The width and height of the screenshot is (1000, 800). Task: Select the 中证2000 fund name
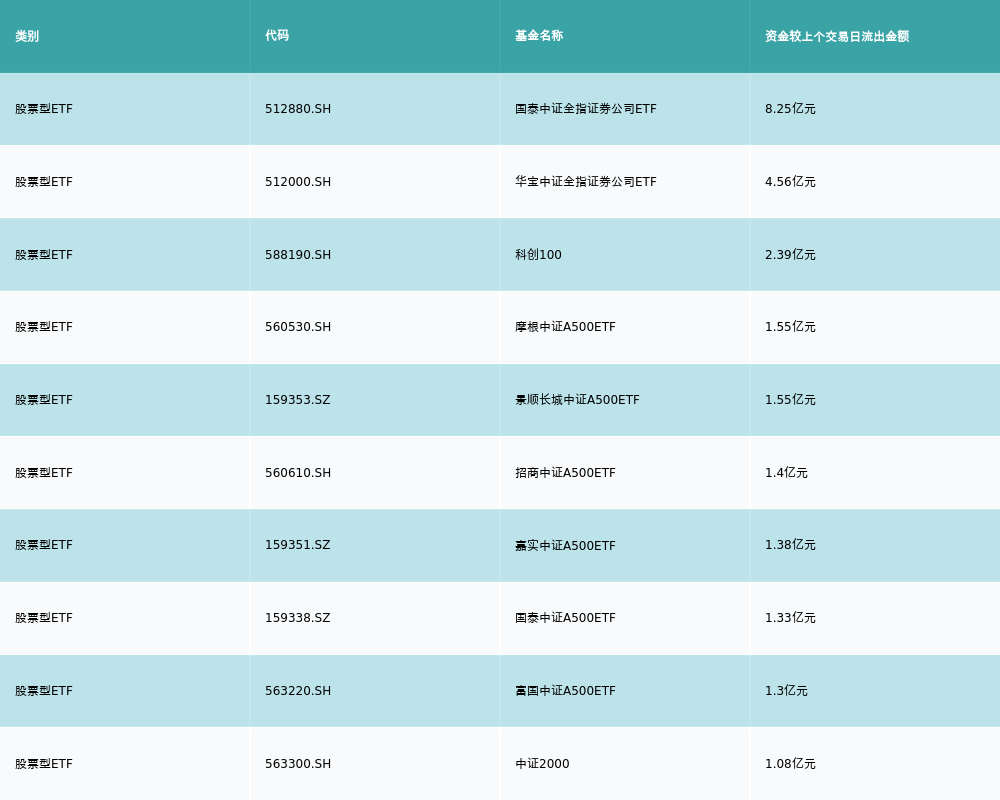point(542,764)
